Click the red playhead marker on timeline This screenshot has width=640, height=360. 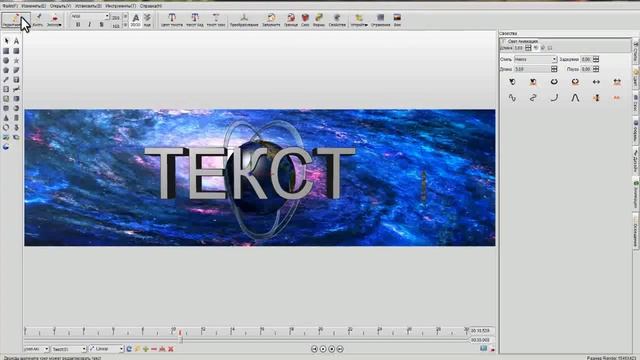[x=180, y=333]
